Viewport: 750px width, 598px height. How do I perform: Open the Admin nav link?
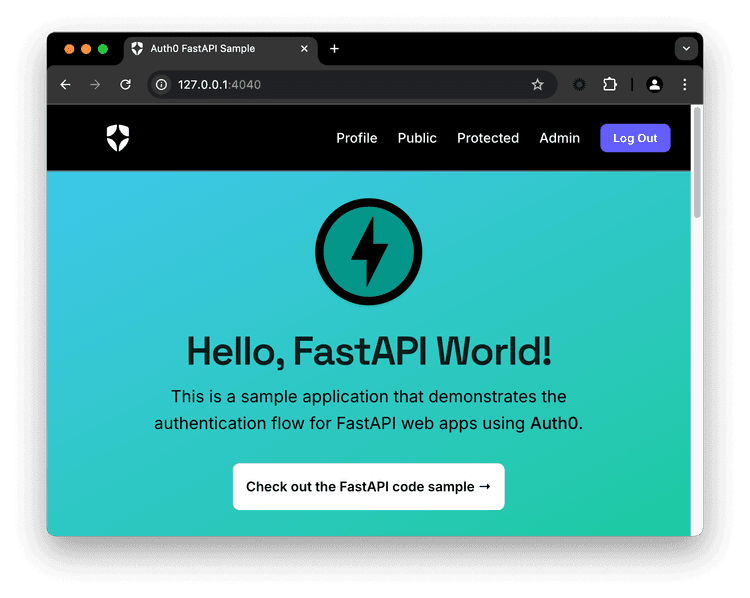(560, 138)
